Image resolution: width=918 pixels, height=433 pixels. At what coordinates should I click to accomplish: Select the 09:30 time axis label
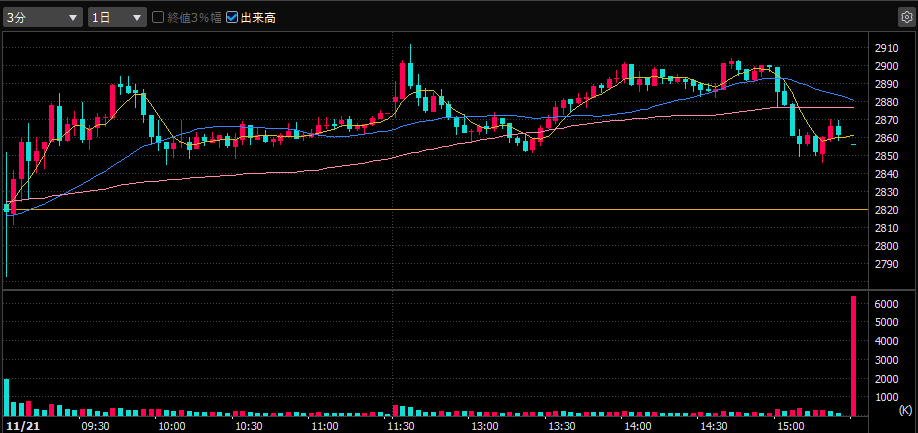point(95,425)
